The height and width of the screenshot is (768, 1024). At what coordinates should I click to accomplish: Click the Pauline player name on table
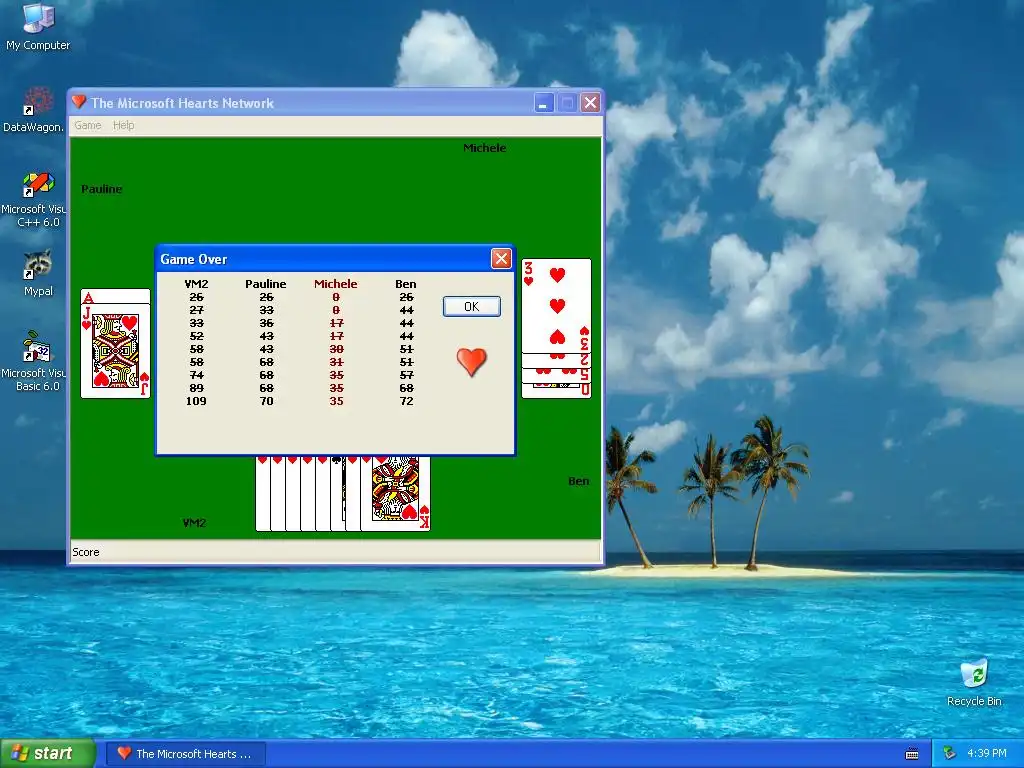tap(102, 189)
